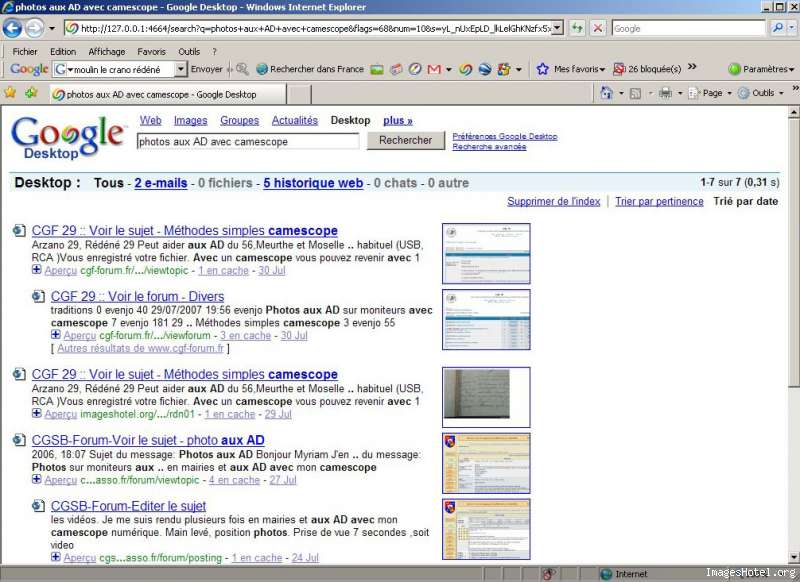Image resolution: width=800 pixels, height=582 pixels.
Task: Open the Page menu dropdown in command bar
Action: click(729, 93)
